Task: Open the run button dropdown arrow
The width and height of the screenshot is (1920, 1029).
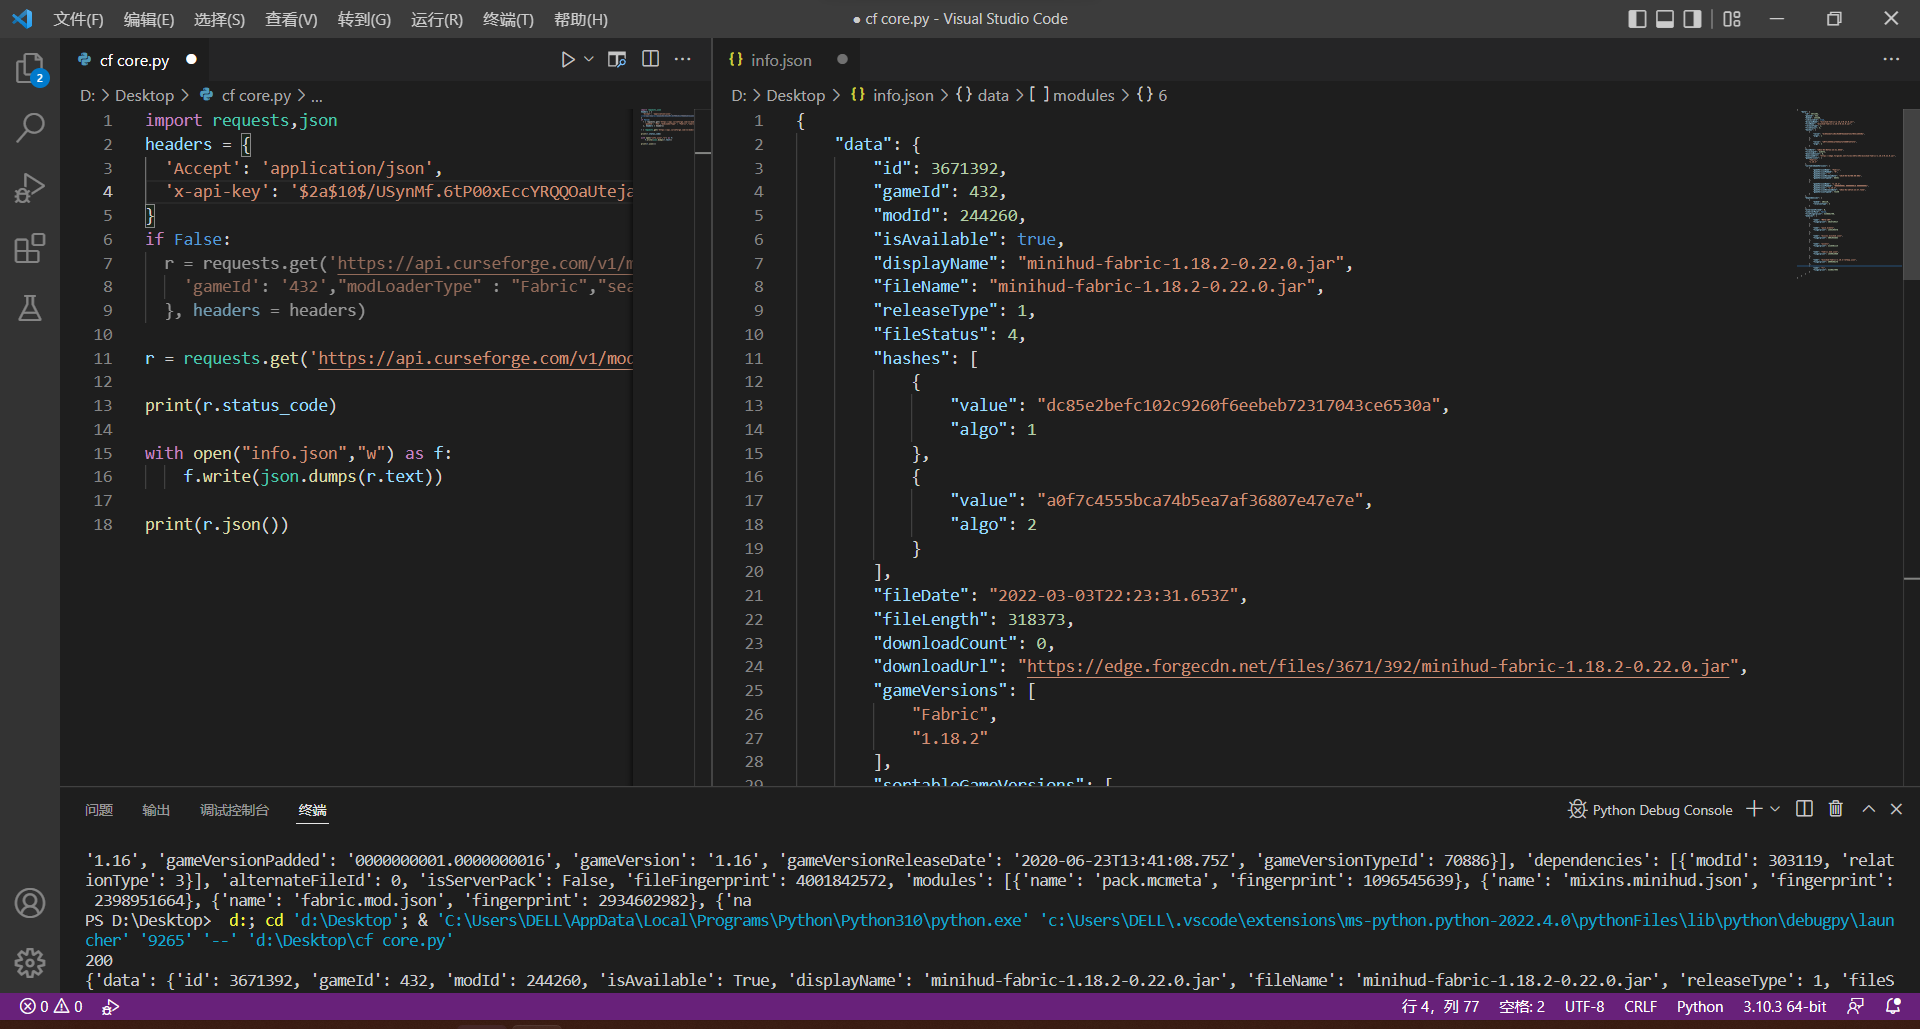Action: click(589, 59)
